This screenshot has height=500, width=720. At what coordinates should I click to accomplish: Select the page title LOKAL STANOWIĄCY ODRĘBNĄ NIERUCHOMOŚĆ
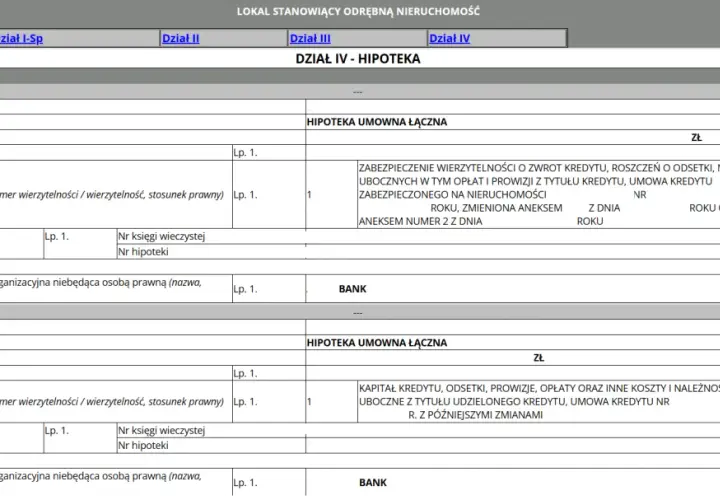pos(358,11)
